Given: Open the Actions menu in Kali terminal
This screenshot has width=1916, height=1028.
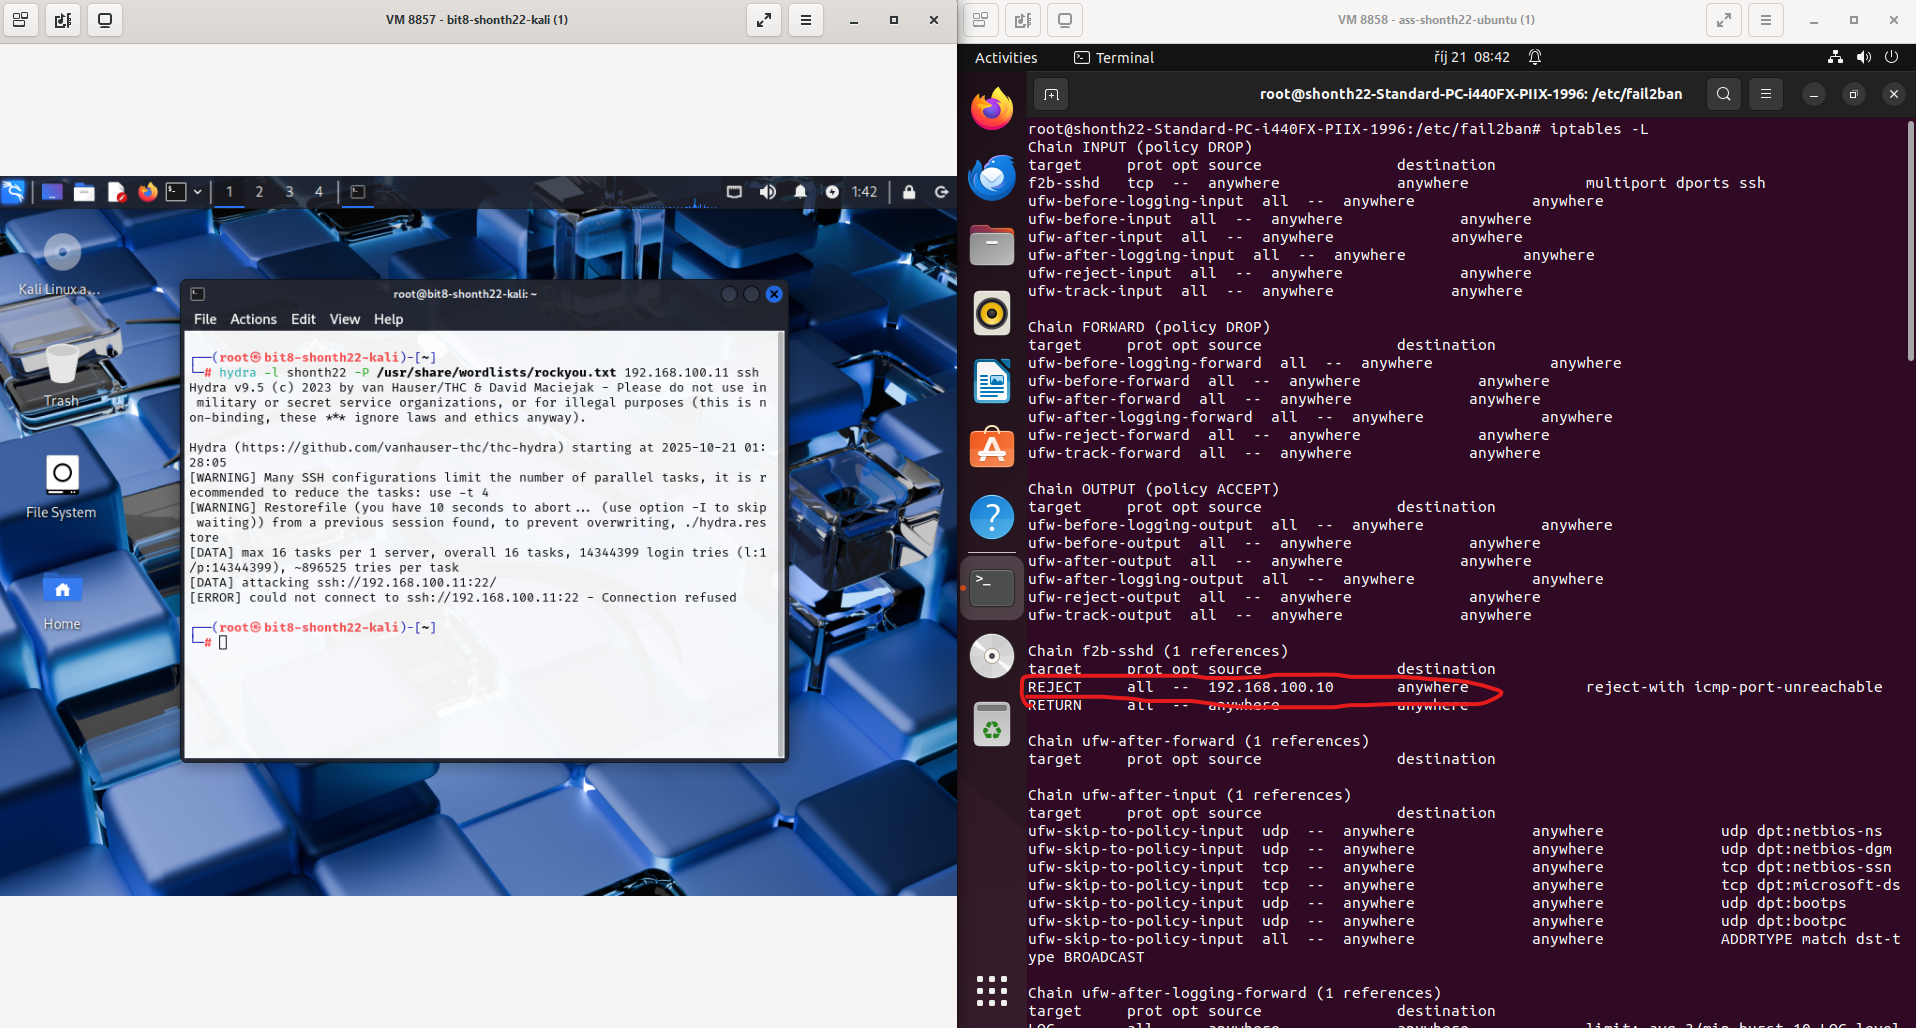Looking at the screenshot, I should (x=253, y=319).
